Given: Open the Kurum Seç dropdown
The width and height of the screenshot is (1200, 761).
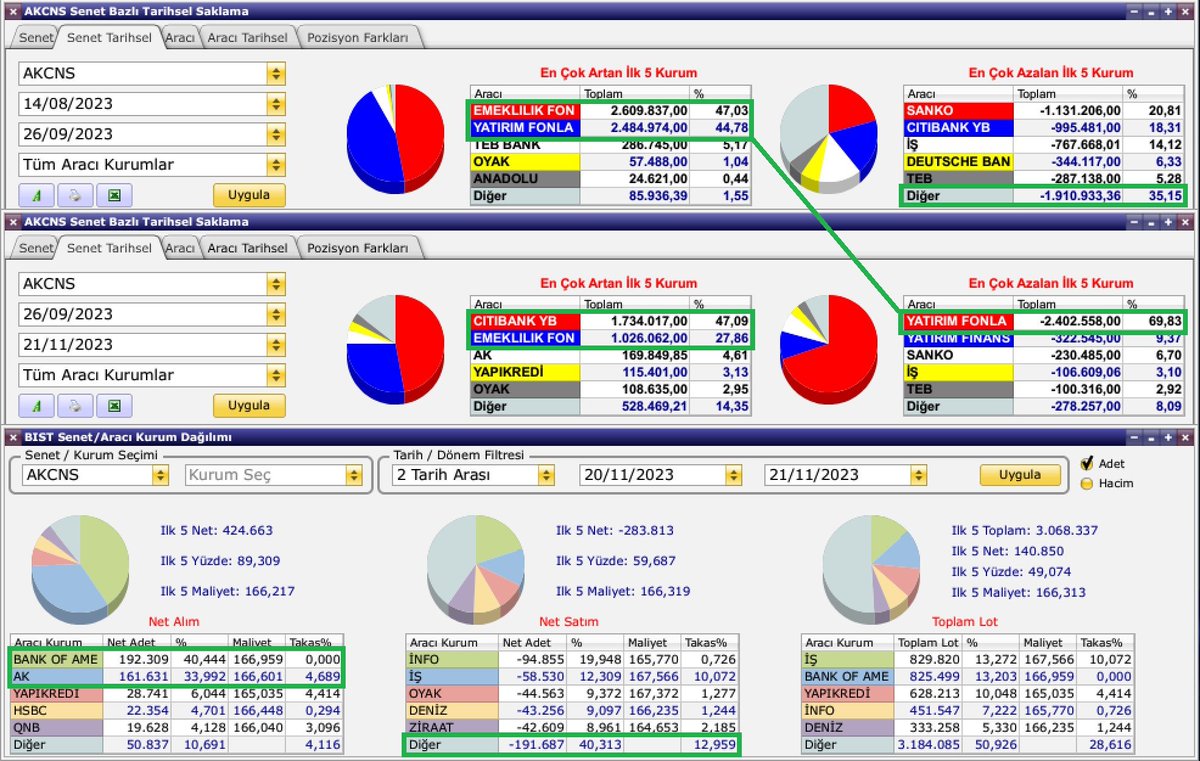Looking at the screenshot, I should point(353,475).
